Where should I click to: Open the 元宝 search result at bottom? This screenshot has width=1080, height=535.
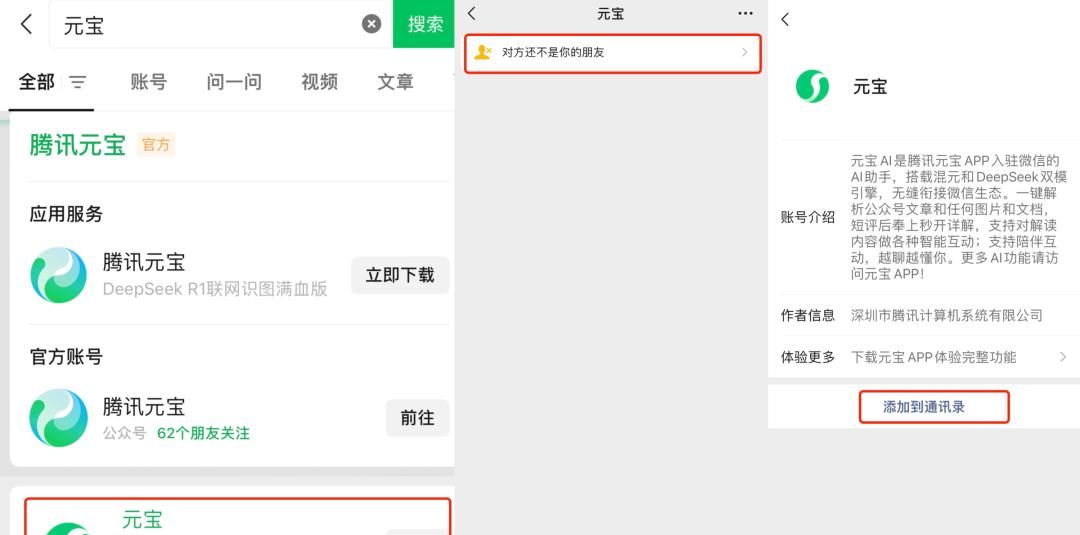[238, 517]
